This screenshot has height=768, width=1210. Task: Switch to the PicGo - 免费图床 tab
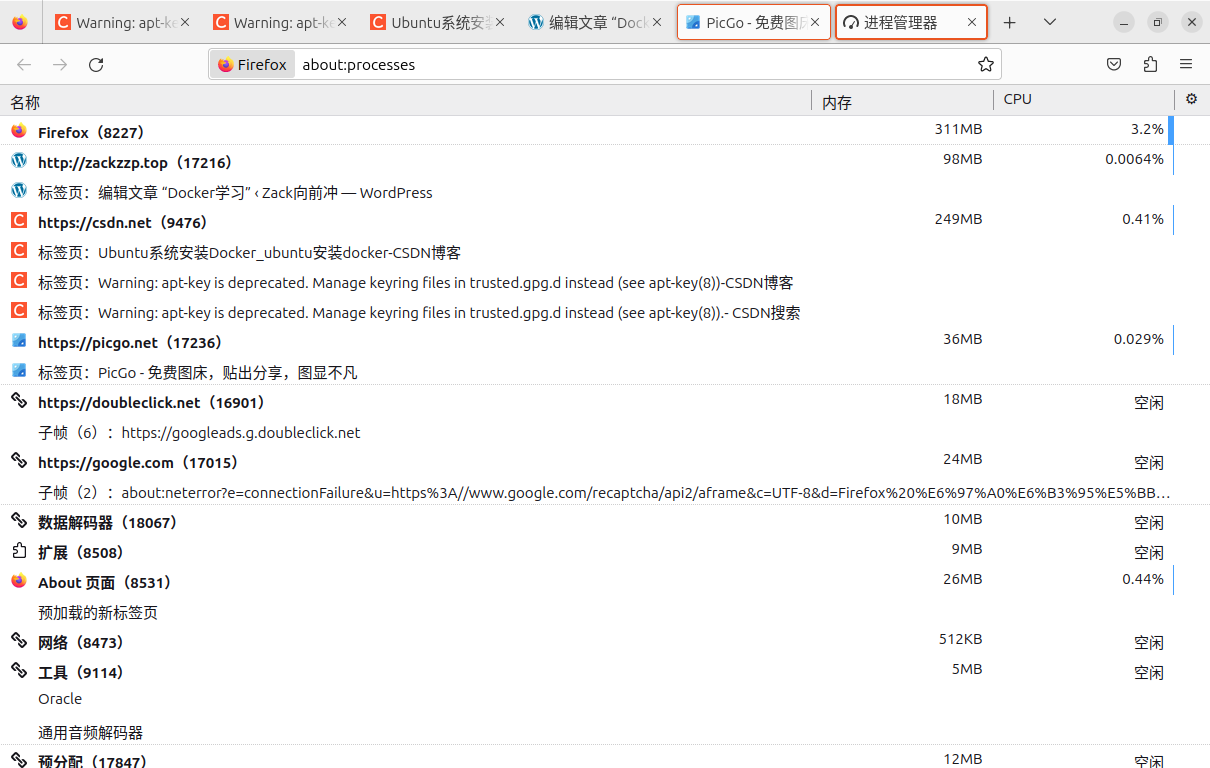pos(754,22)
